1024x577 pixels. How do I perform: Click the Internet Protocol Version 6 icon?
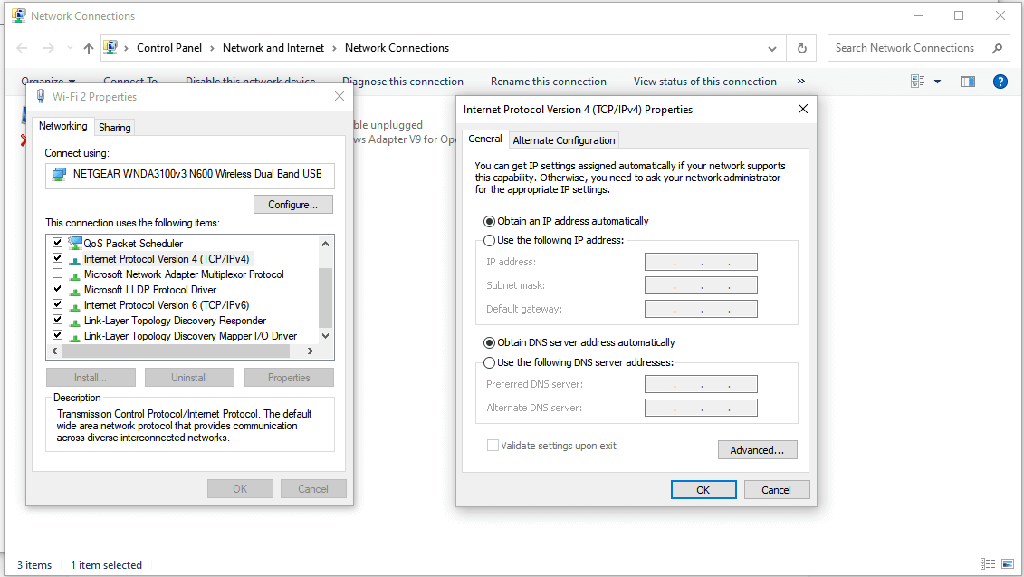pos(75,305)
